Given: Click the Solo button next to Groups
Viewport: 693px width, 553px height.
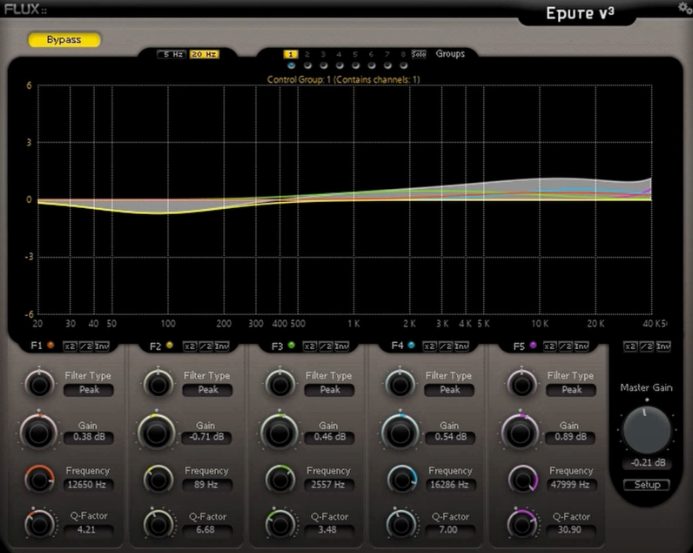Looking at the screenshot, I should [419, 54].
